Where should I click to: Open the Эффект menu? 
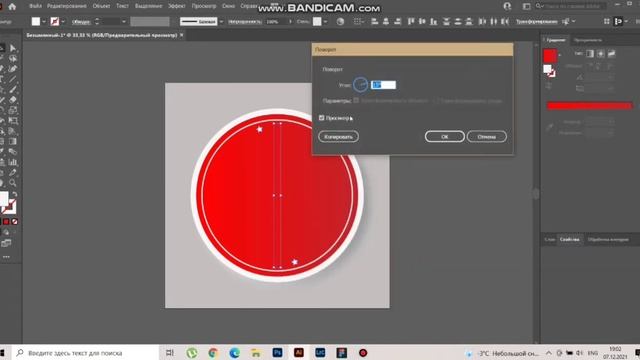tap(177, 6)
